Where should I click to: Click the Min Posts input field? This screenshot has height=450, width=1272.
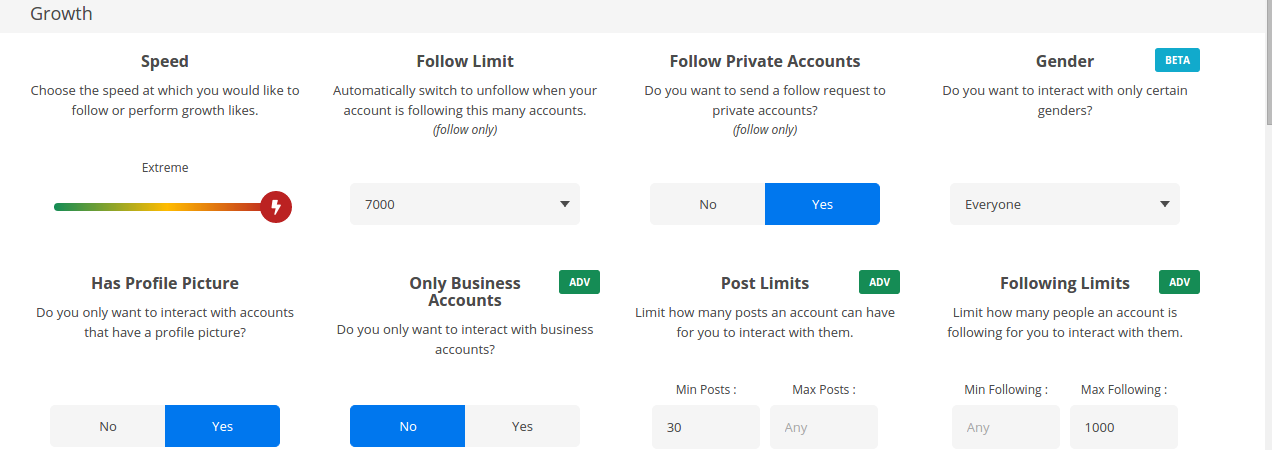(706, 427)
